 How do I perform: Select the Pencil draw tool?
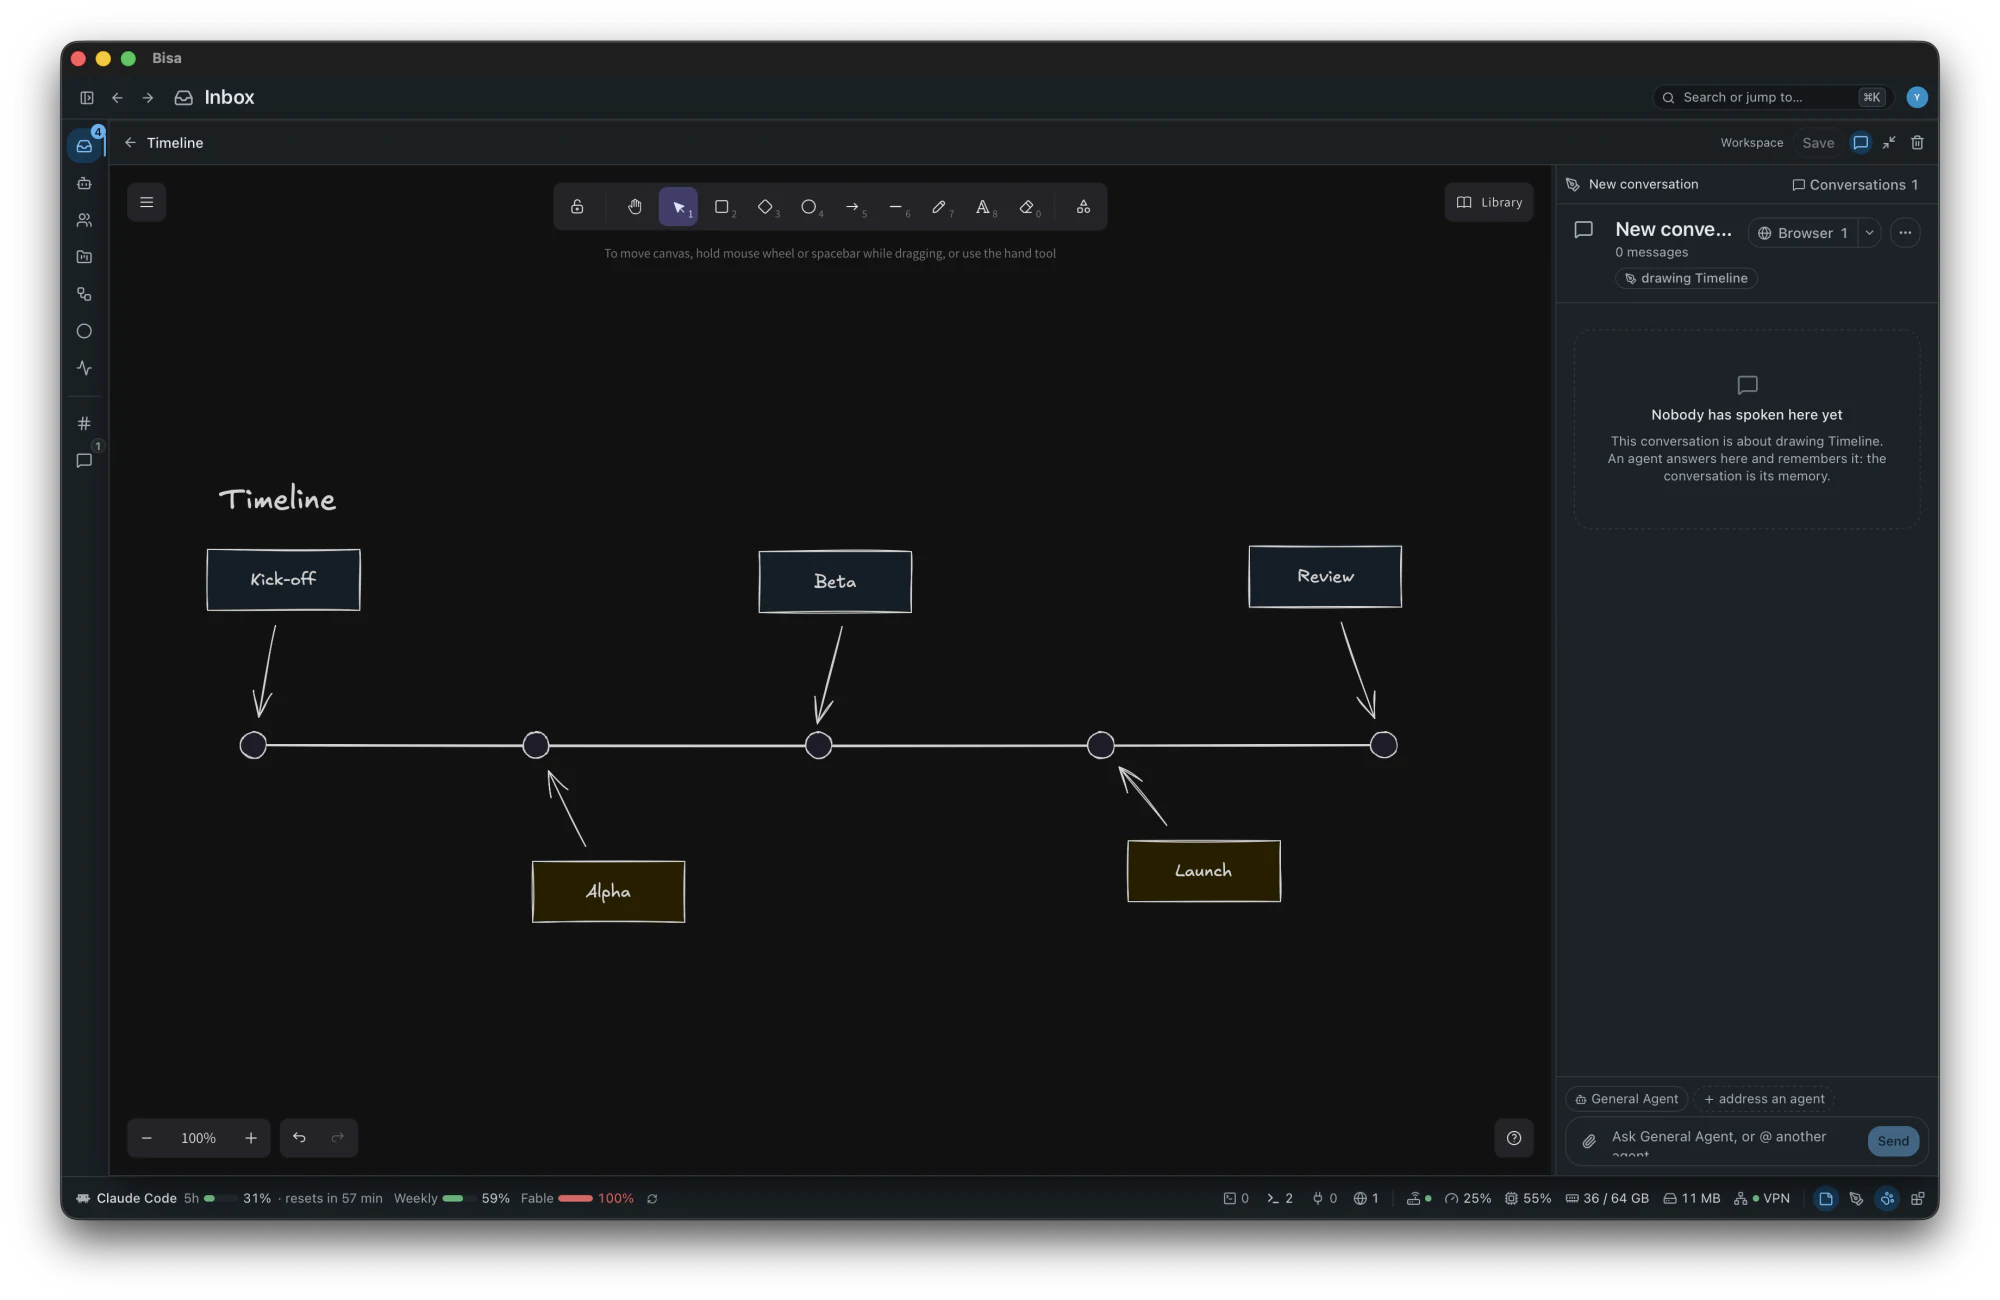click(x=940, y=207)
